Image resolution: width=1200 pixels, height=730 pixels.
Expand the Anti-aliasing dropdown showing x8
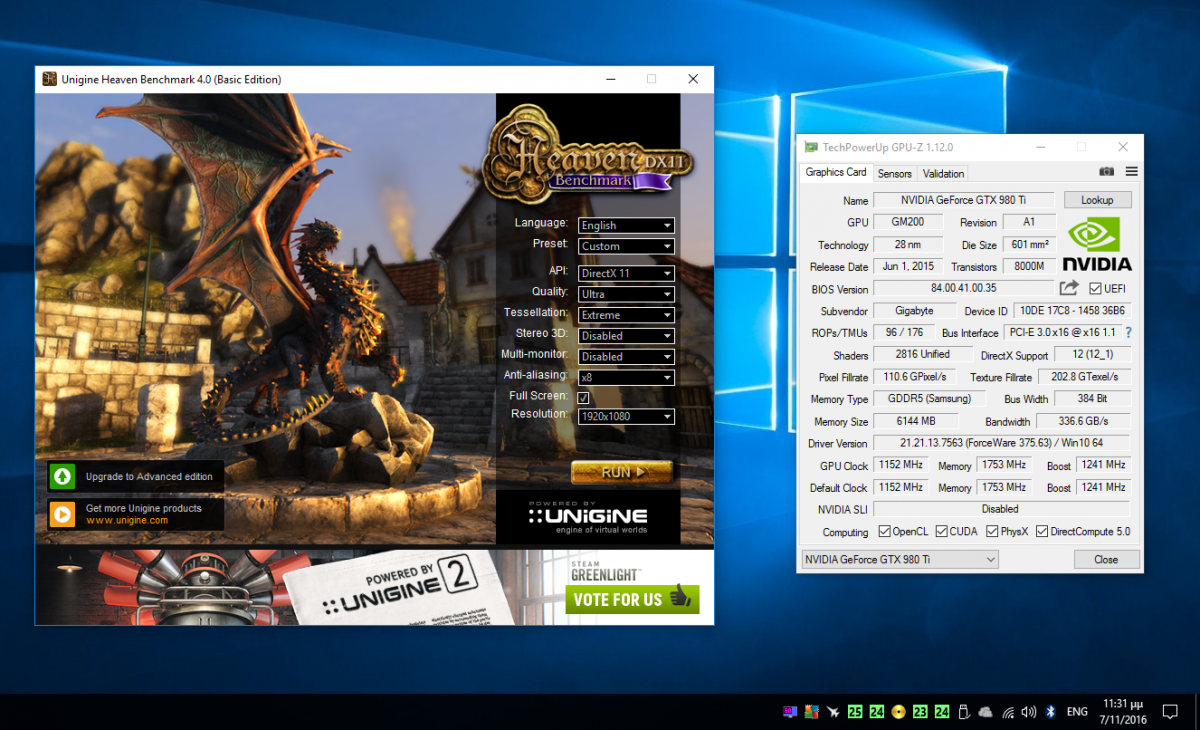coord(626,378)
